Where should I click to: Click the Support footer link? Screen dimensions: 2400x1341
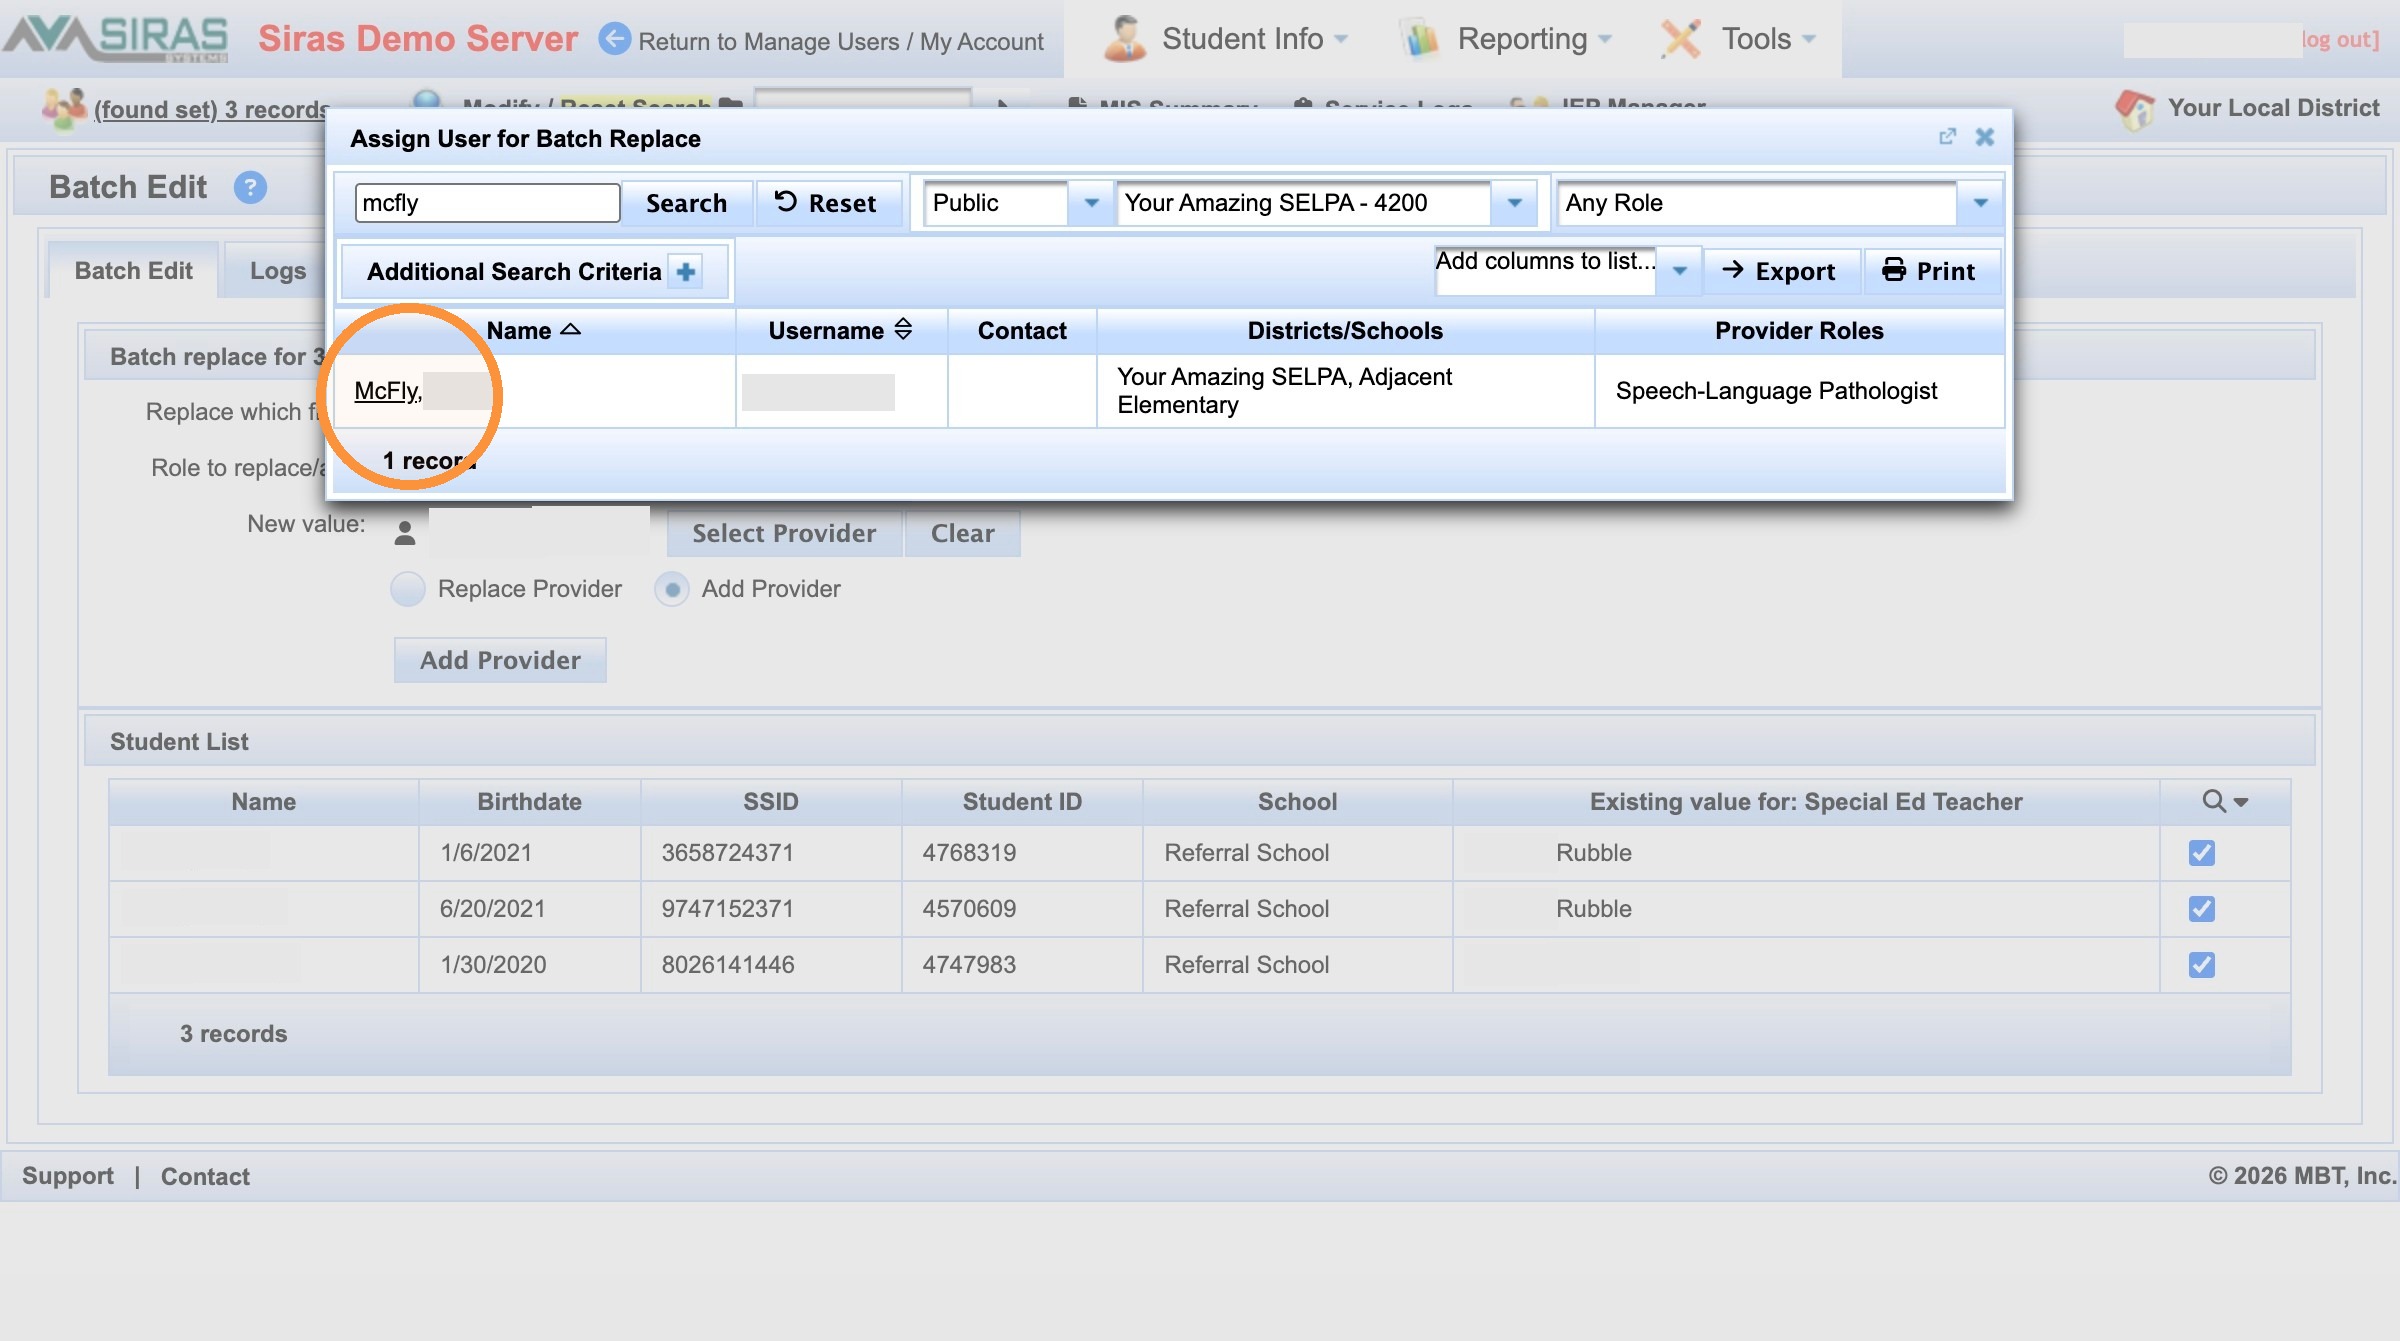(68, 1175)
